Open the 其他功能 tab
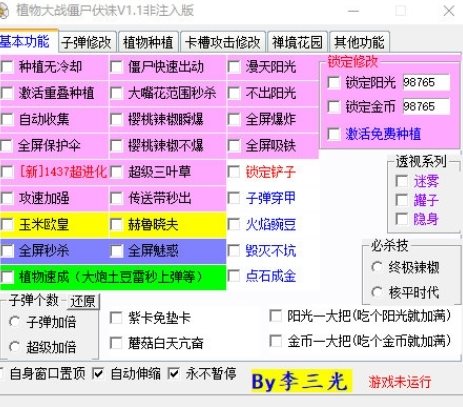Image resolution: width=463 pixels, height=407 pixels. click(x=359, y=42)
